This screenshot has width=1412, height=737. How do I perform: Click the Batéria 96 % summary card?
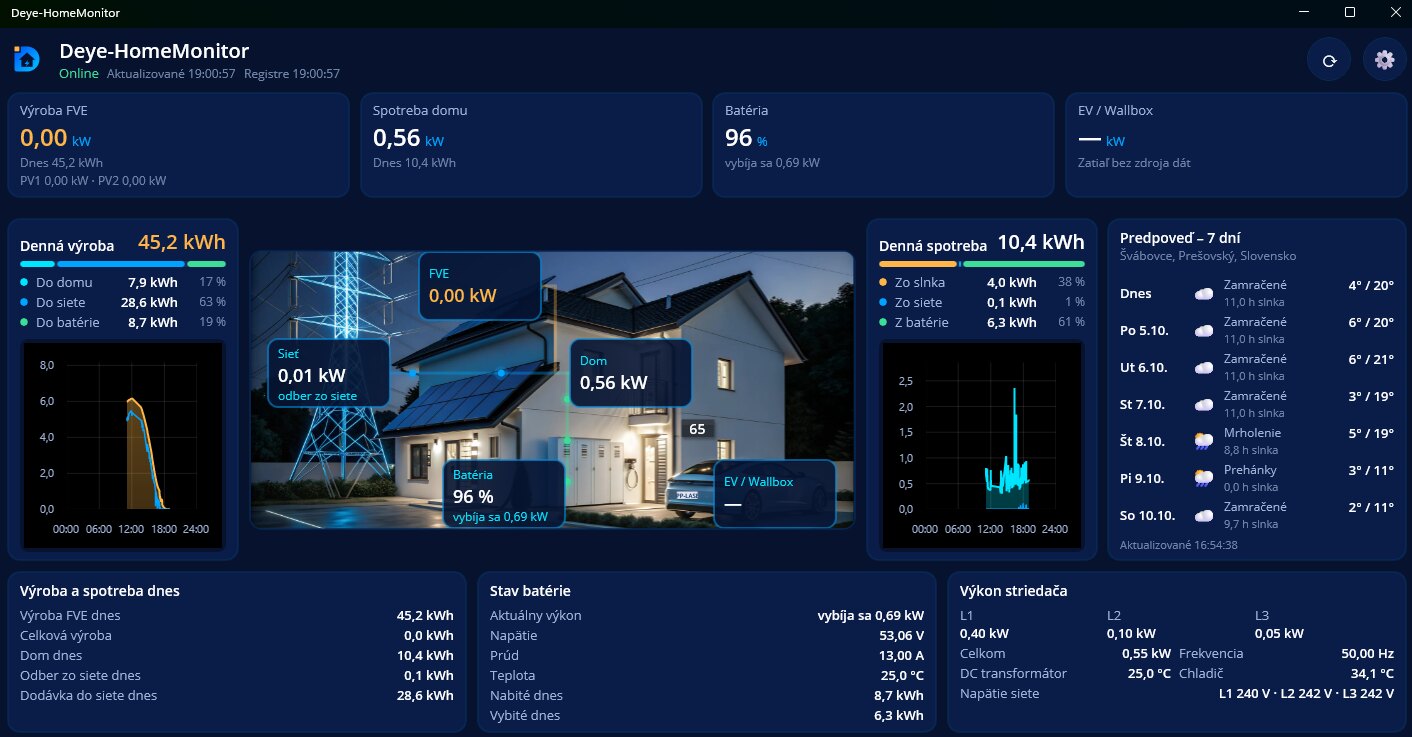(x=883, y=145)
